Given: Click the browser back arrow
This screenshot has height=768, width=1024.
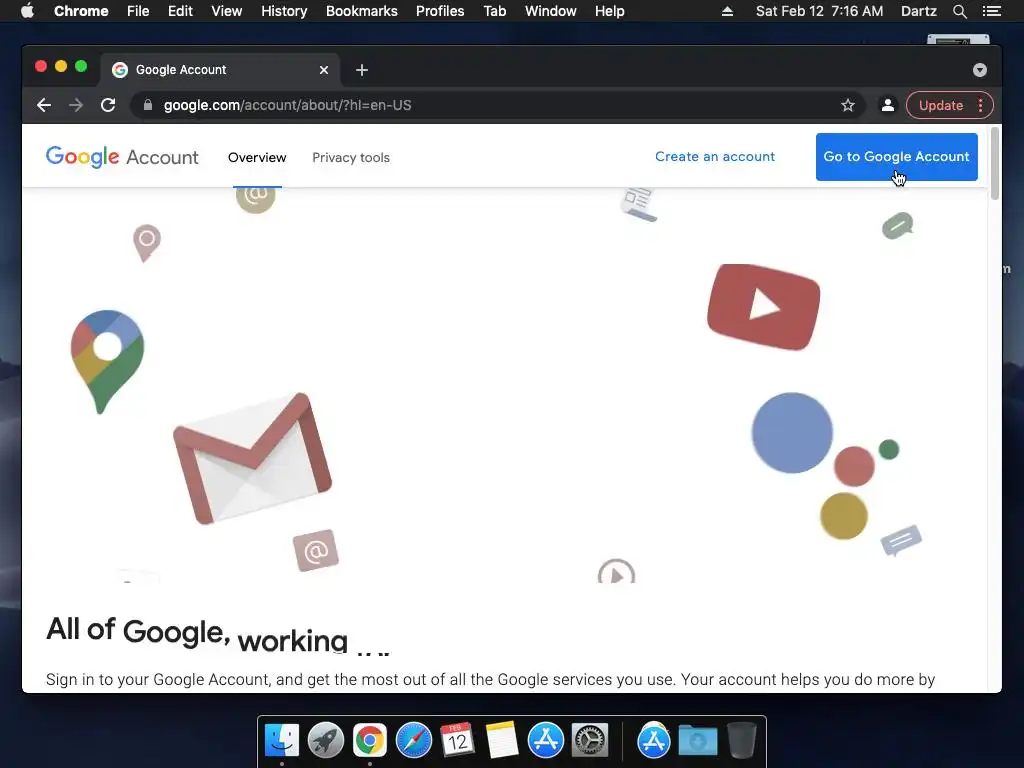Looking at the screenshot, I should tap(44, 105).
